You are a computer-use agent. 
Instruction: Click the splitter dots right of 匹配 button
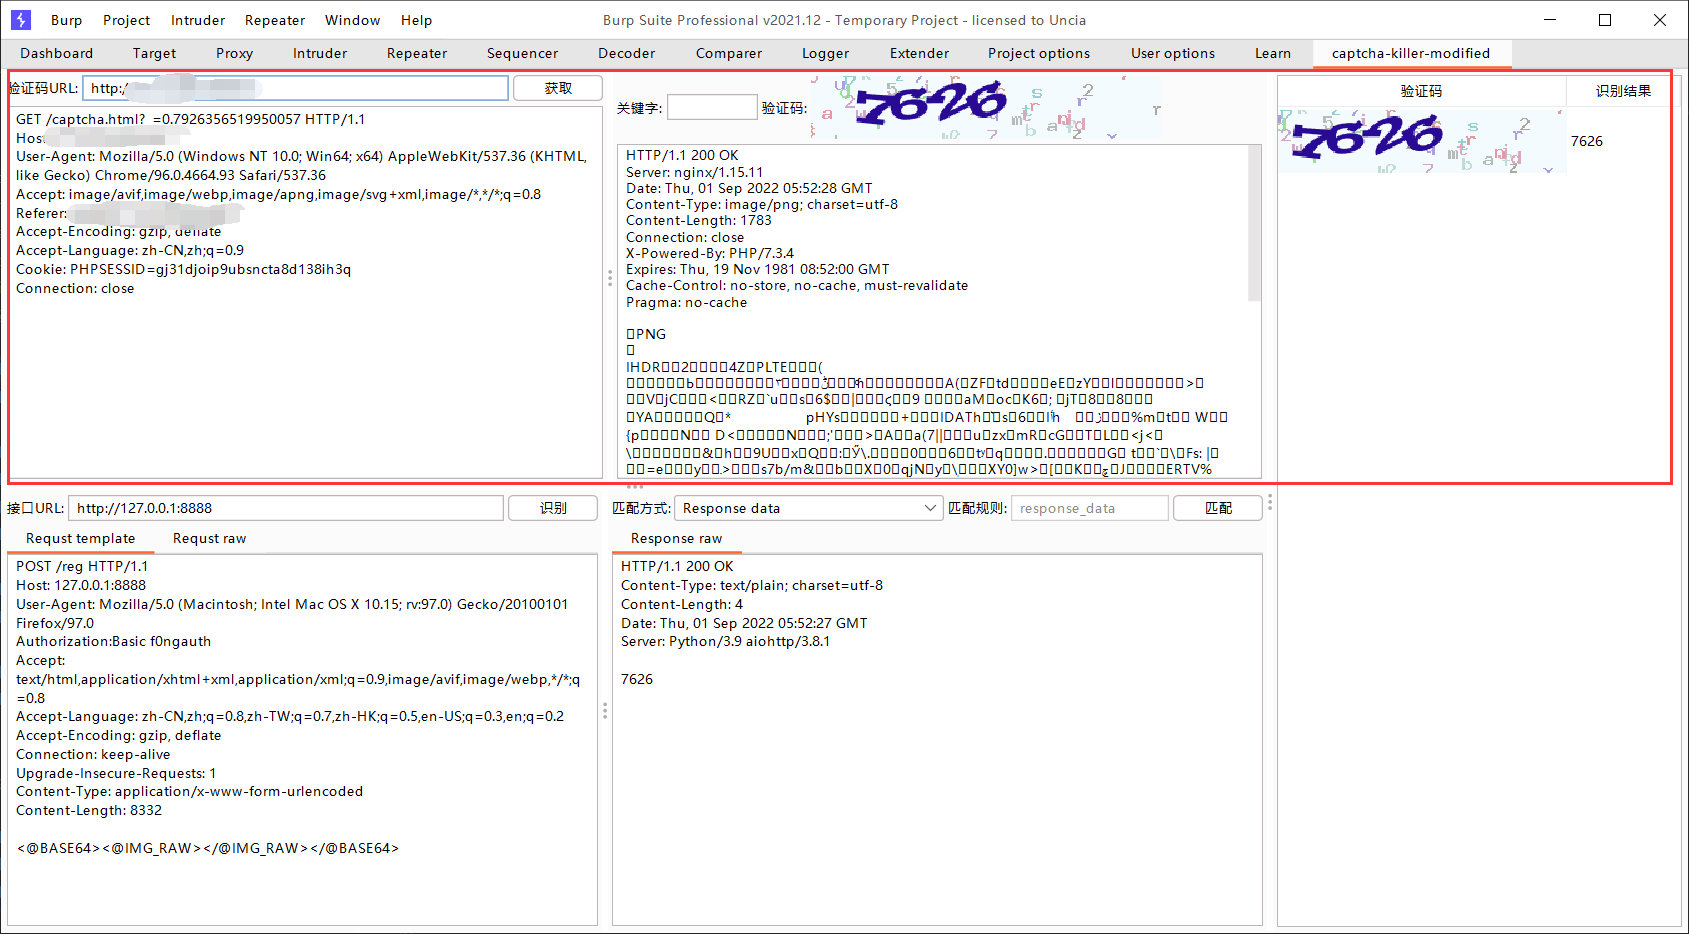click(1270, 501)
